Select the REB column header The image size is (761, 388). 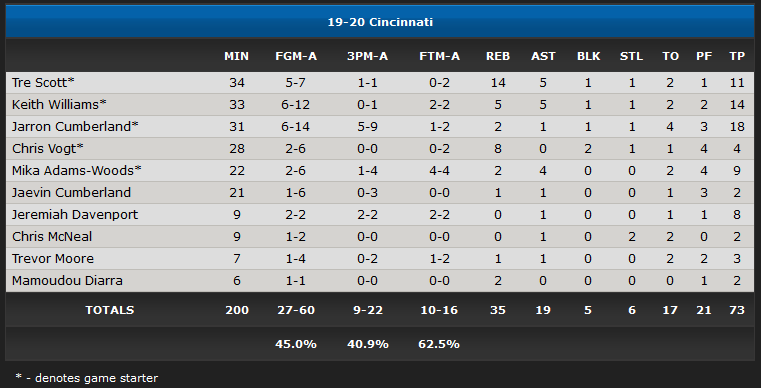(498, 56)
